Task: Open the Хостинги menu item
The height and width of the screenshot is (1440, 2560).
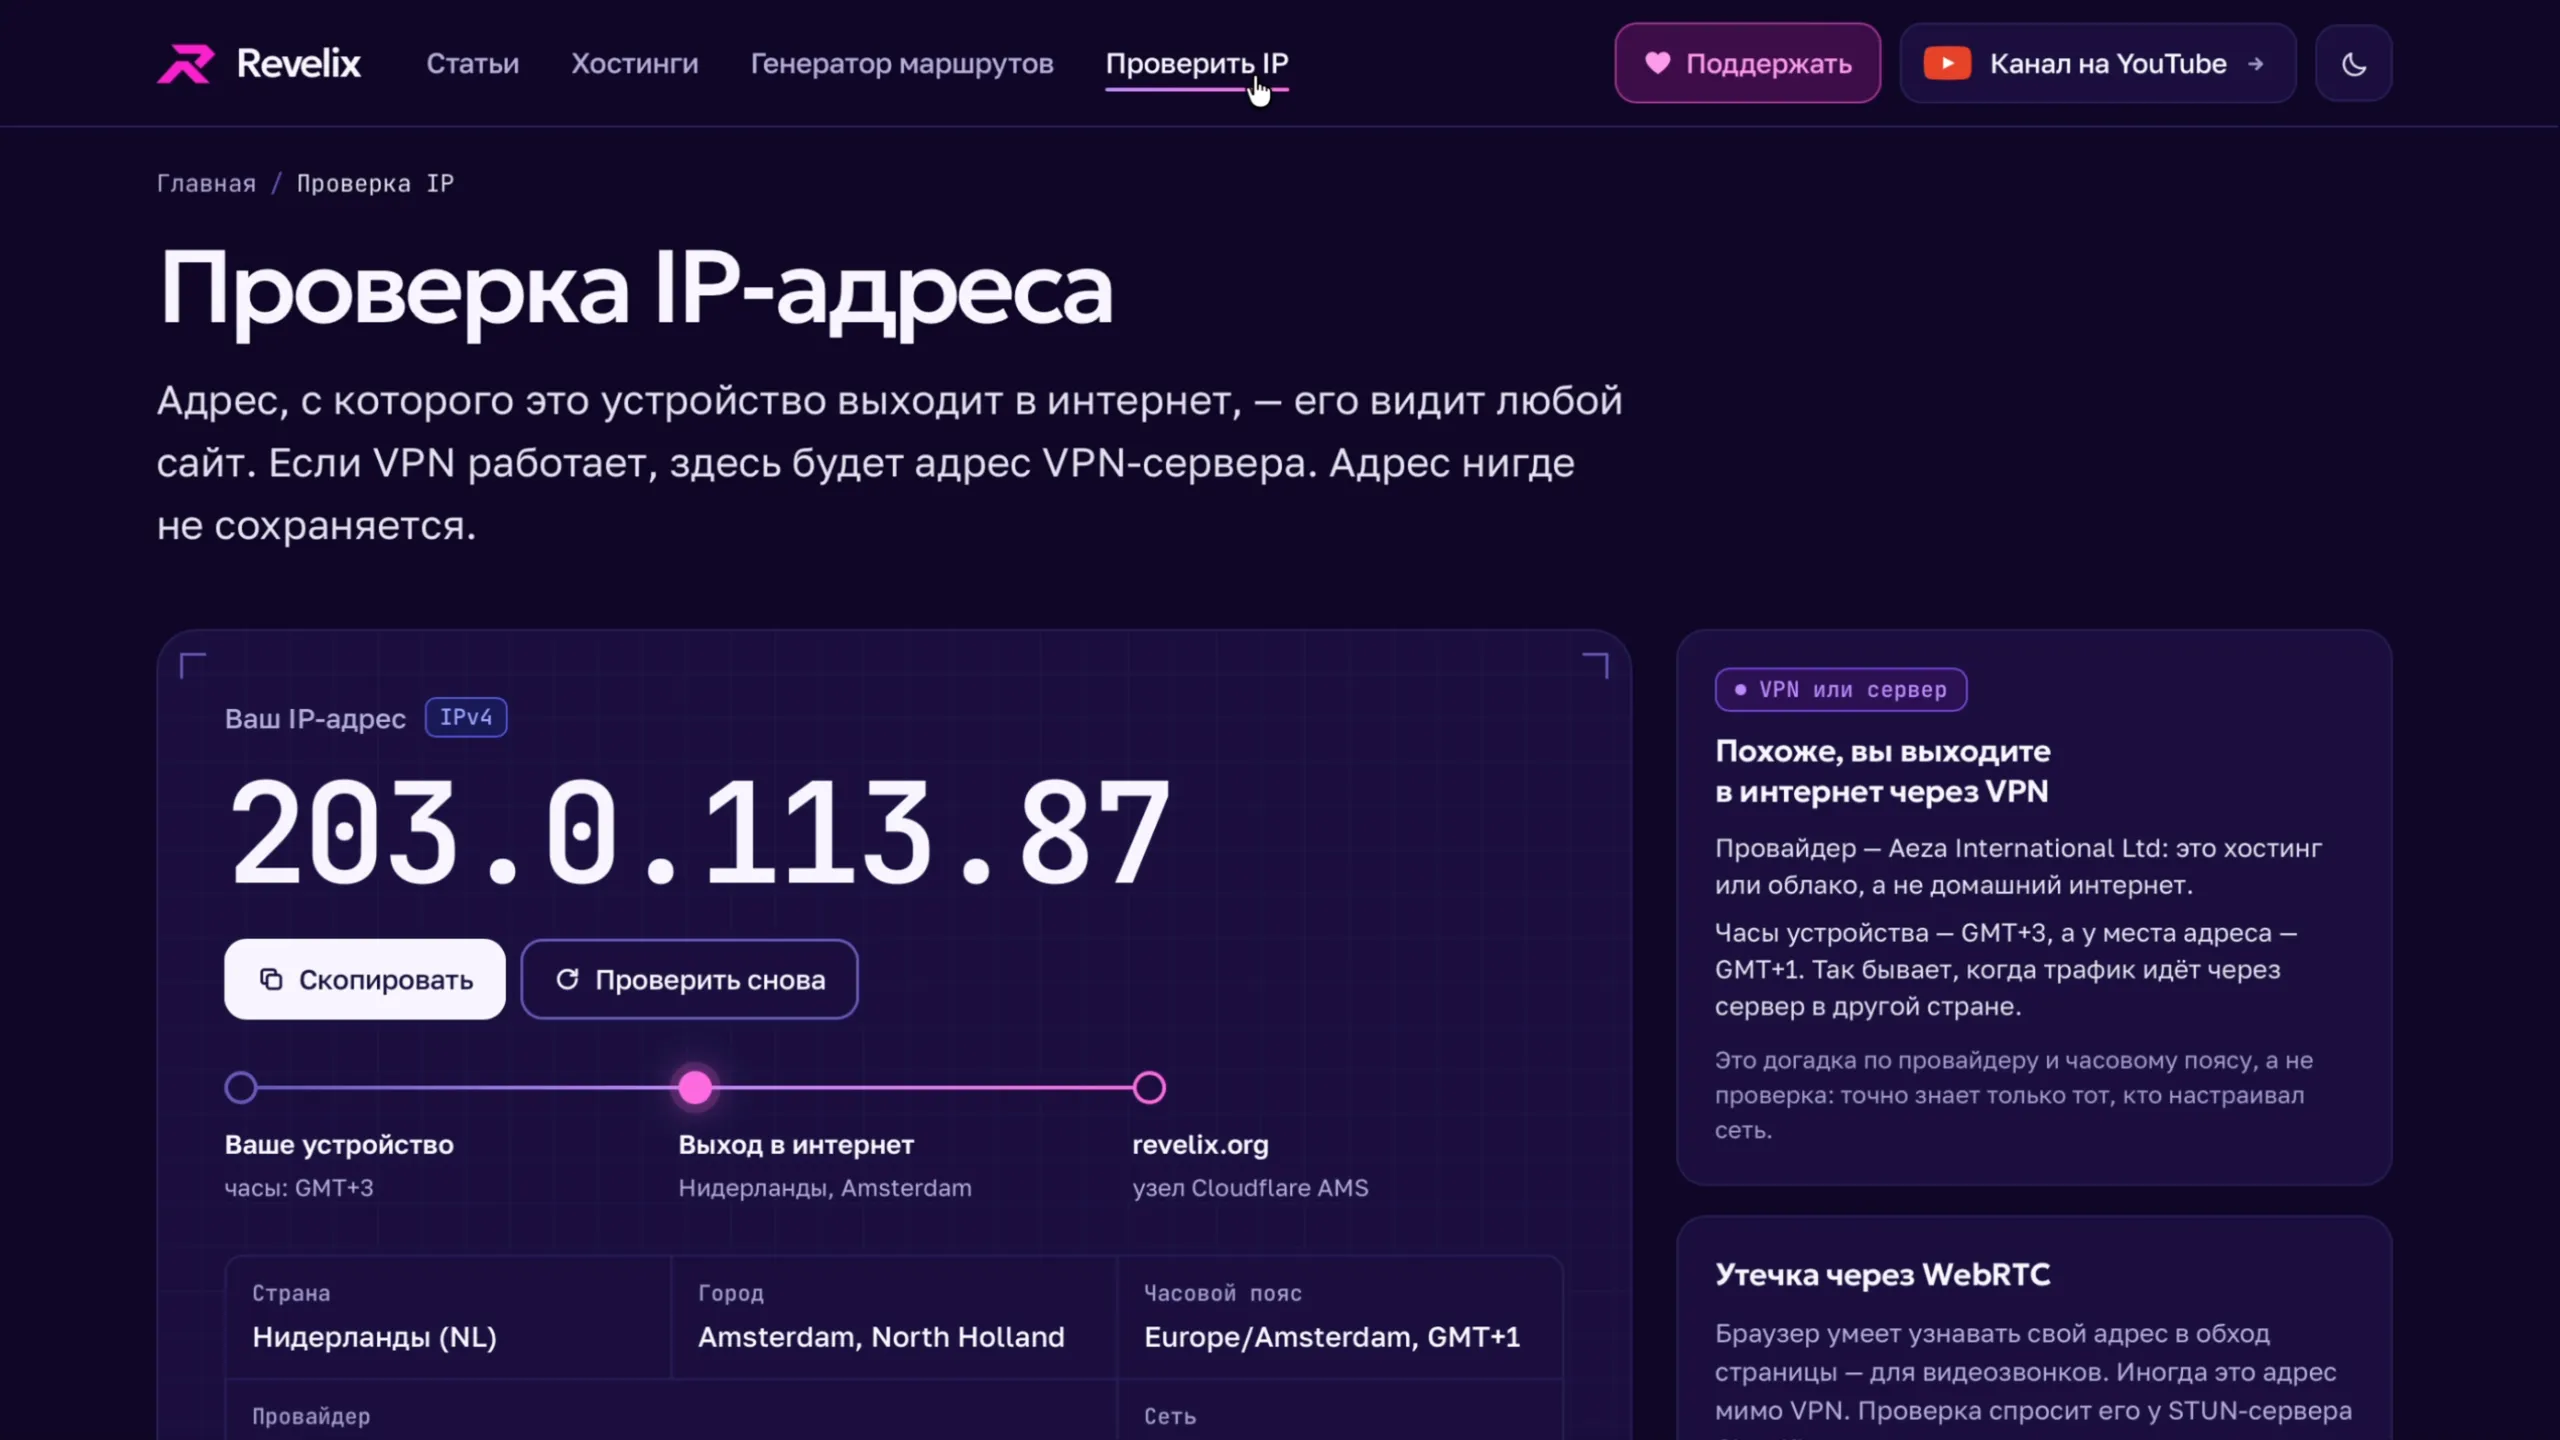Action: (634, 63)
